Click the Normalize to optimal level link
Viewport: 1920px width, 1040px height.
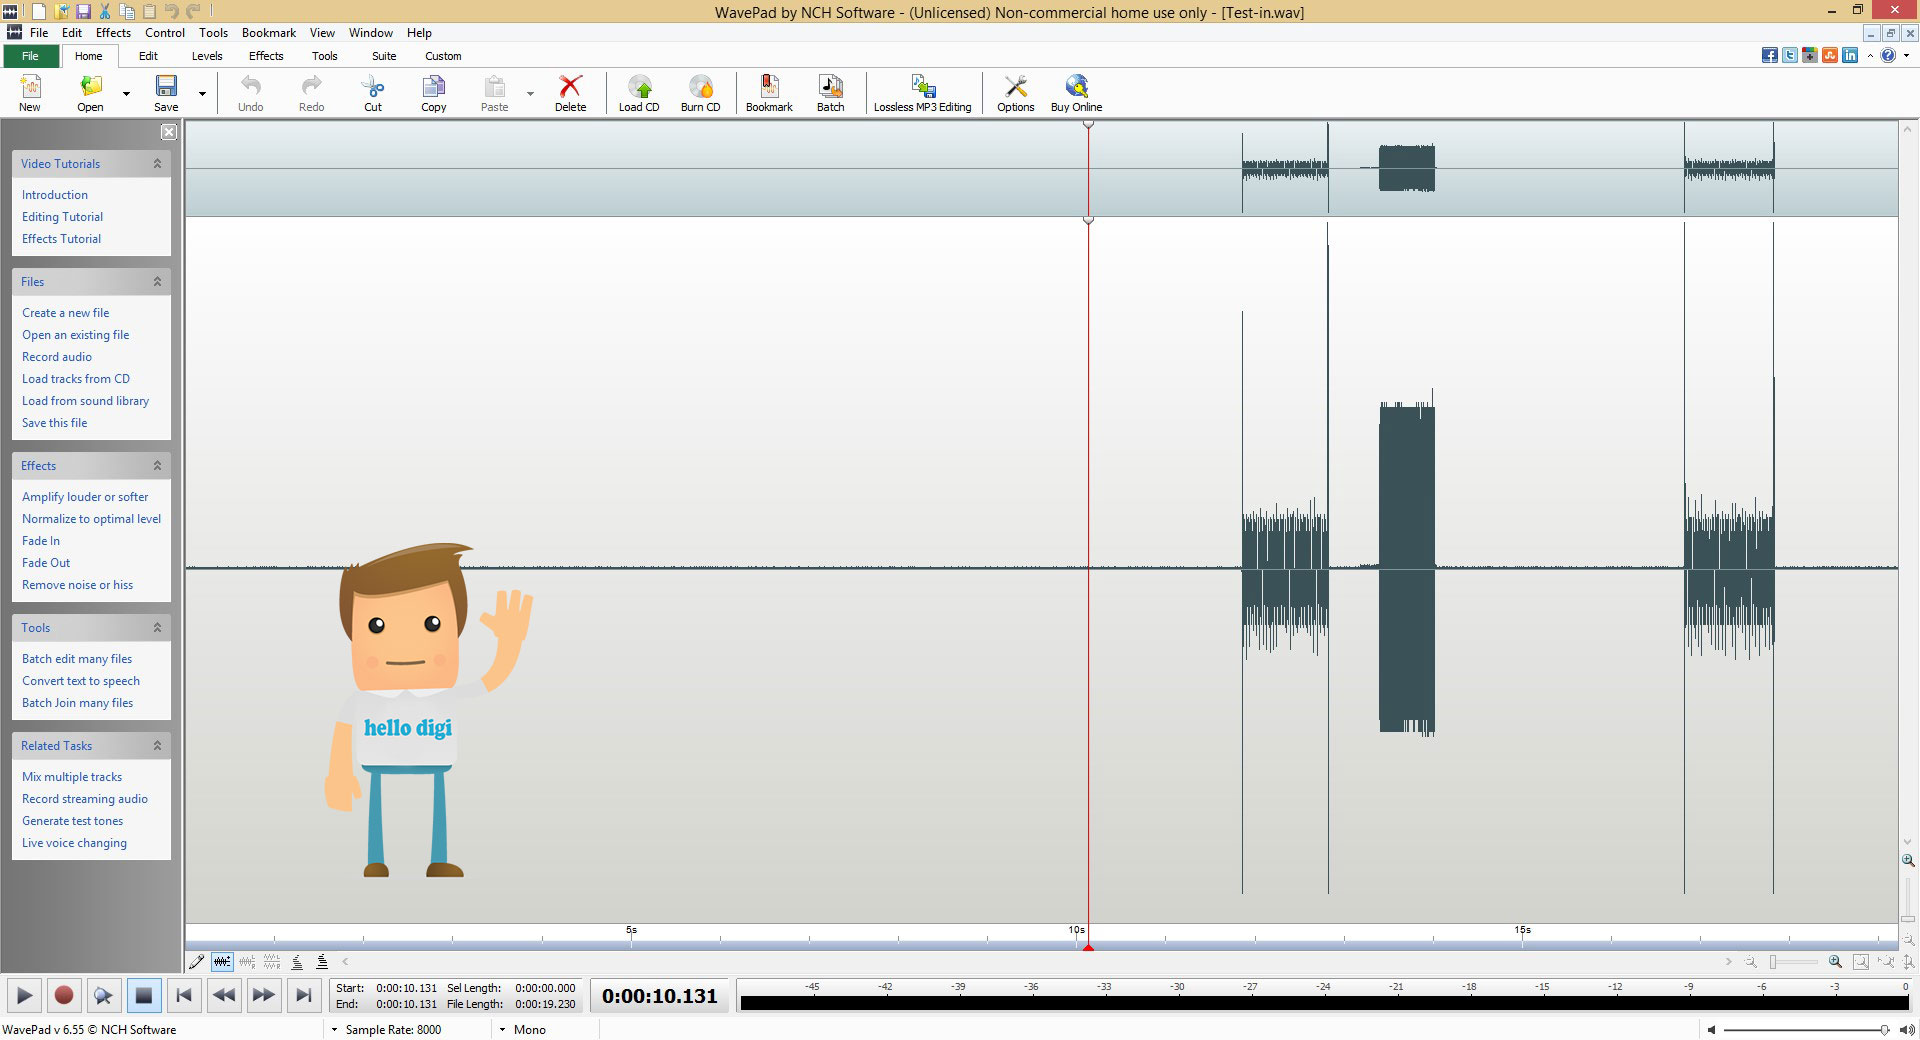[91, 519]
